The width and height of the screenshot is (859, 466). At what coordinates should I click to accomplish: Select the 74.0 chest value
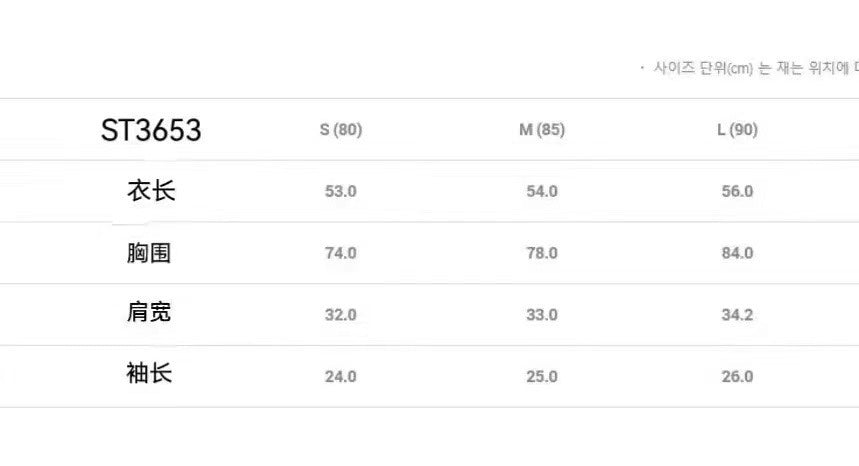click(x=341, y=253)
